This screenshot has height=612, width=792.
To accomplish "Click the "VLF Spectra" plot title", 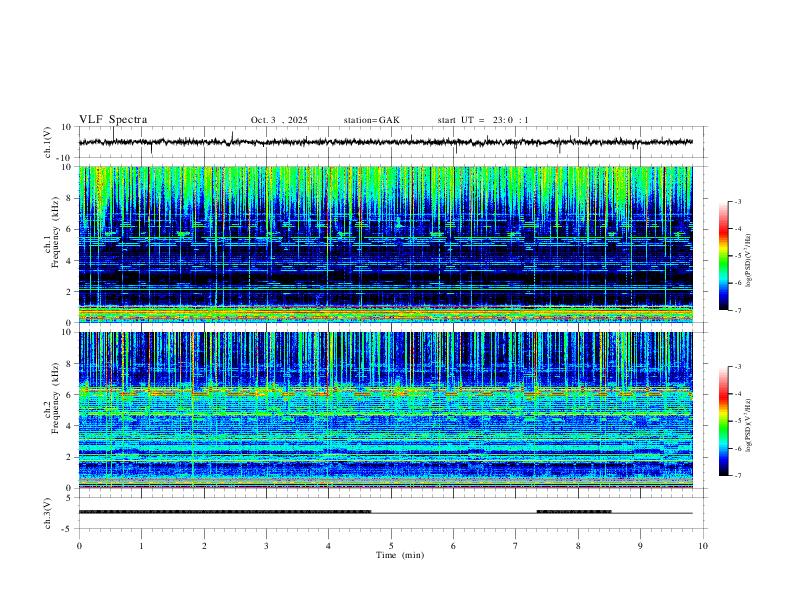I will click(x=113, y=120).
